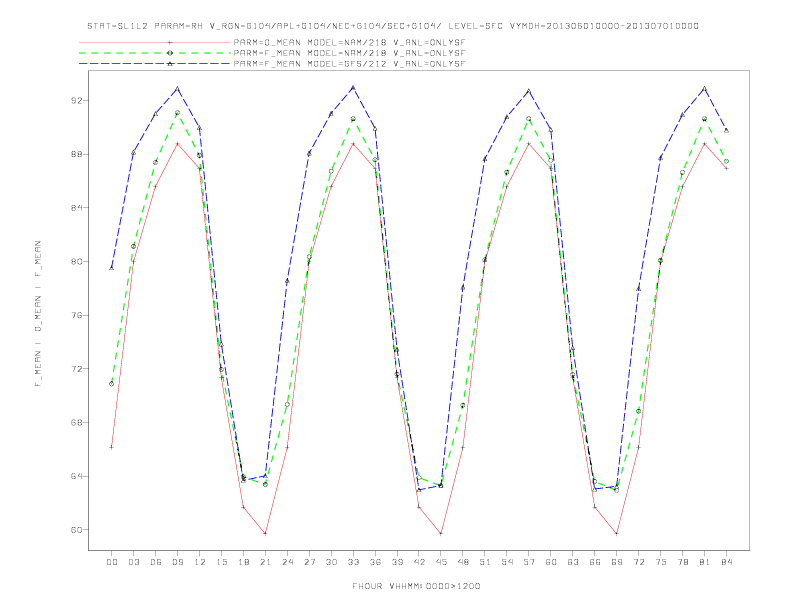
Task: Click plus marker on red legend line
Action: pos(170,42)
